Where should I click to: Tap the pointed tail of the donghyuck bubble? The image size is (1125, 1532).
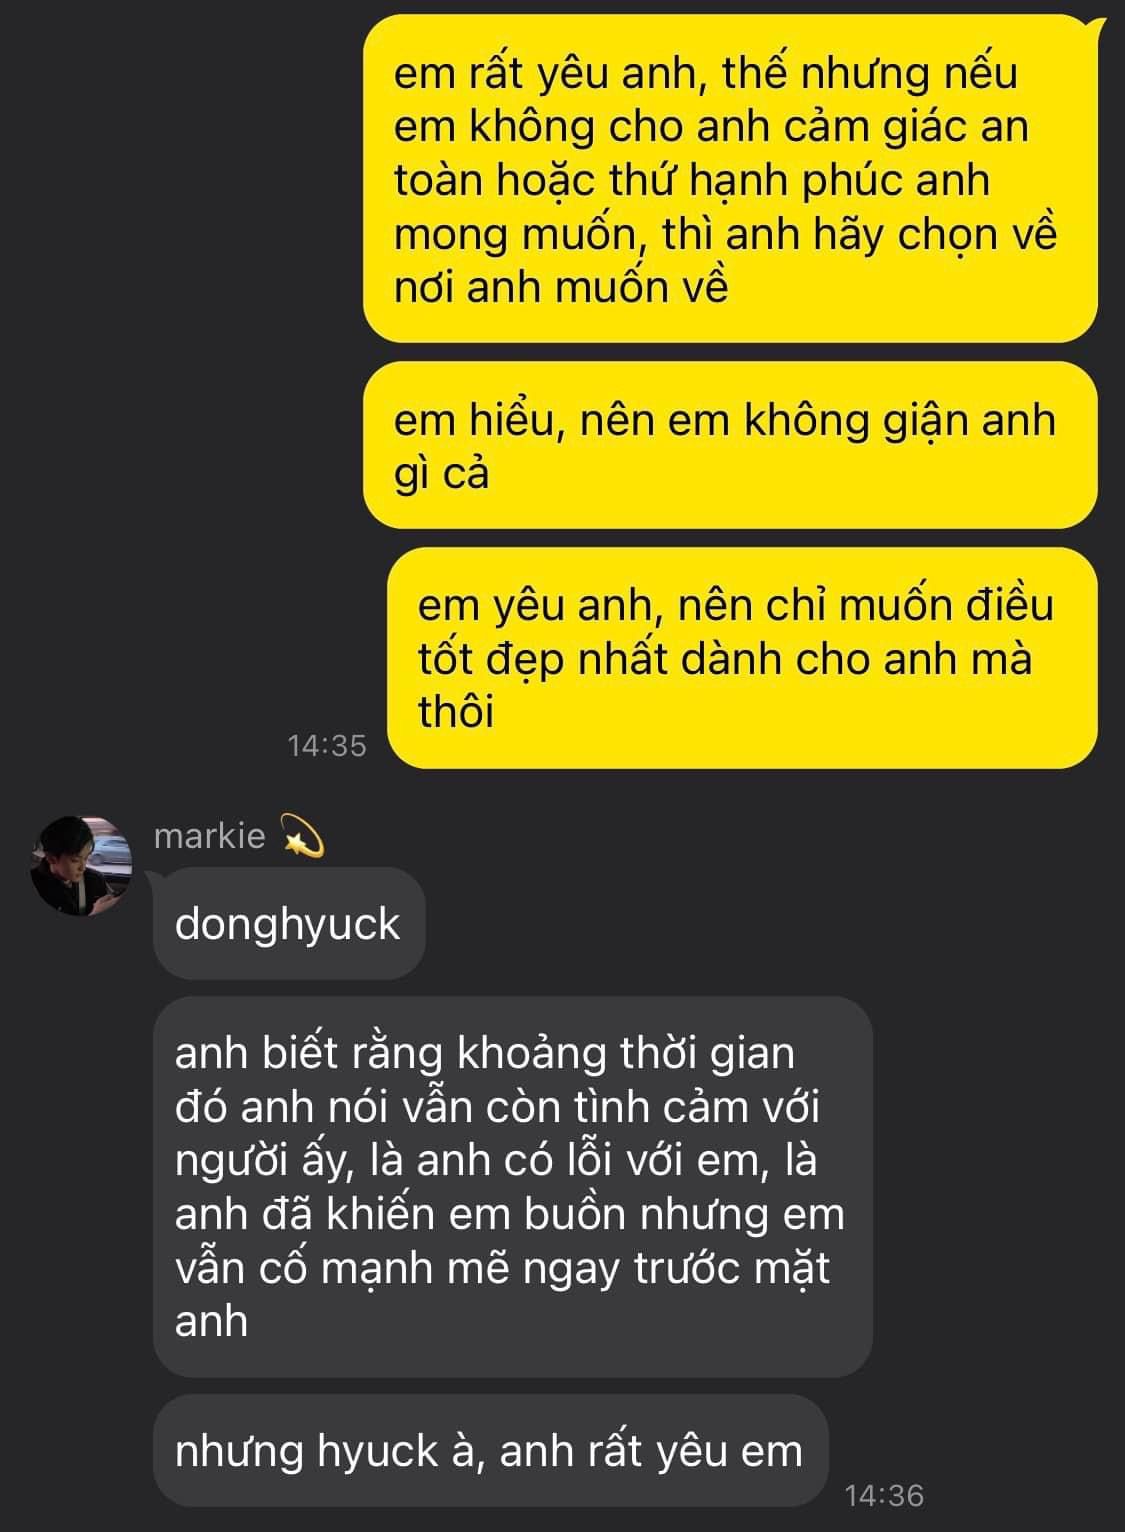[x=159, y=879]
